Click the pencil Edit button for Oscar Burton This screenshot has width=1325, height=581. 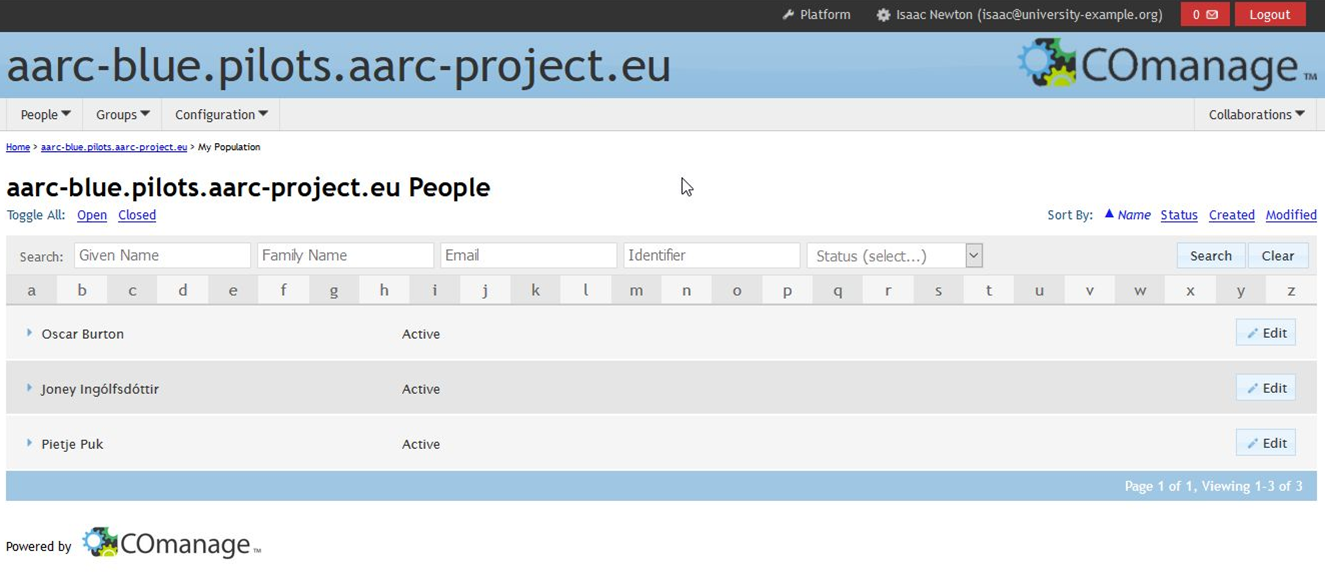pyautogui.click(x=1265, y=333)
